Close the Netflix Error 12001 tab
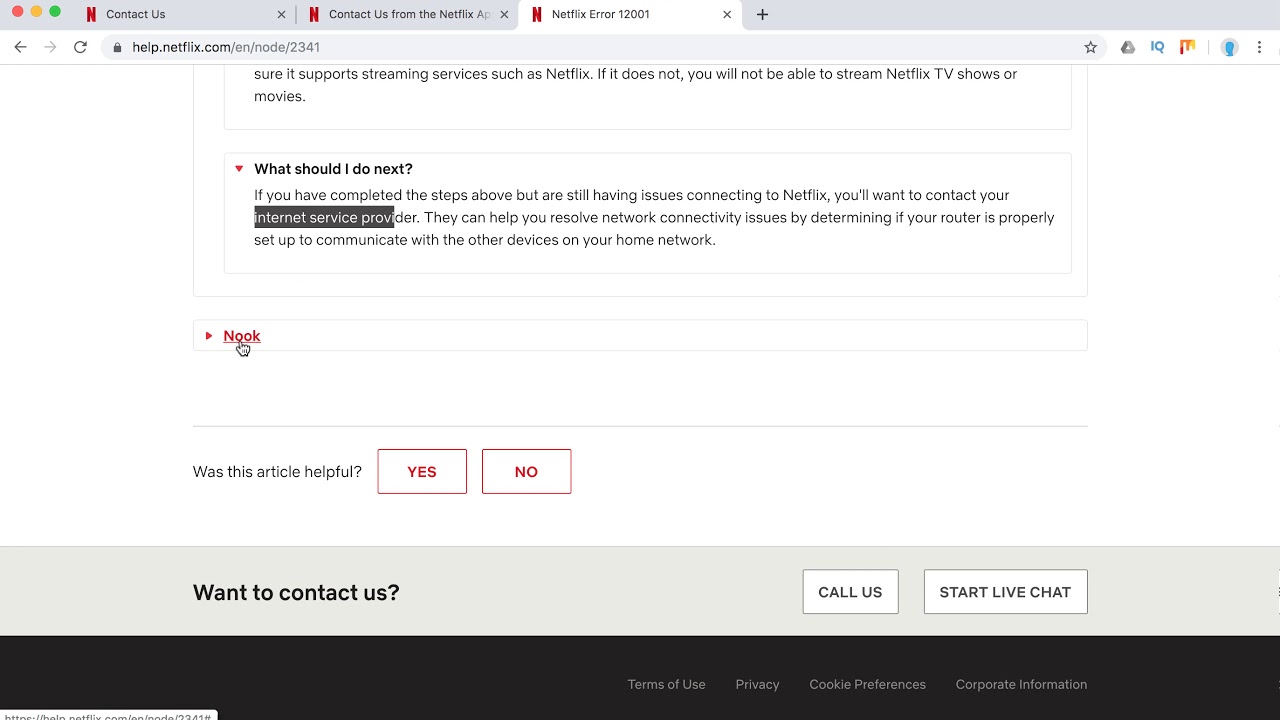This screenshot has height=720, width=1280. pos(727,14)
